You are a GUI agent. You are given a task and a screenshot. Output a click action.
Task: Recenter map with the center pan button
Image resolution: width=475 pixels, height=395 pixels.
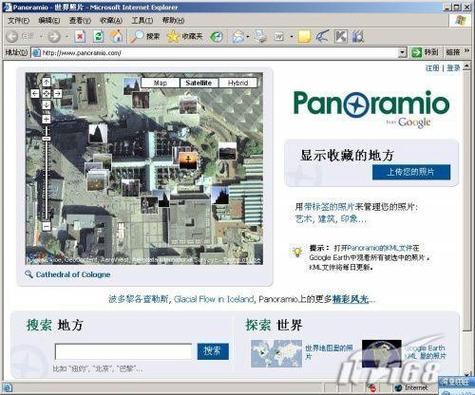coord(46,94)
